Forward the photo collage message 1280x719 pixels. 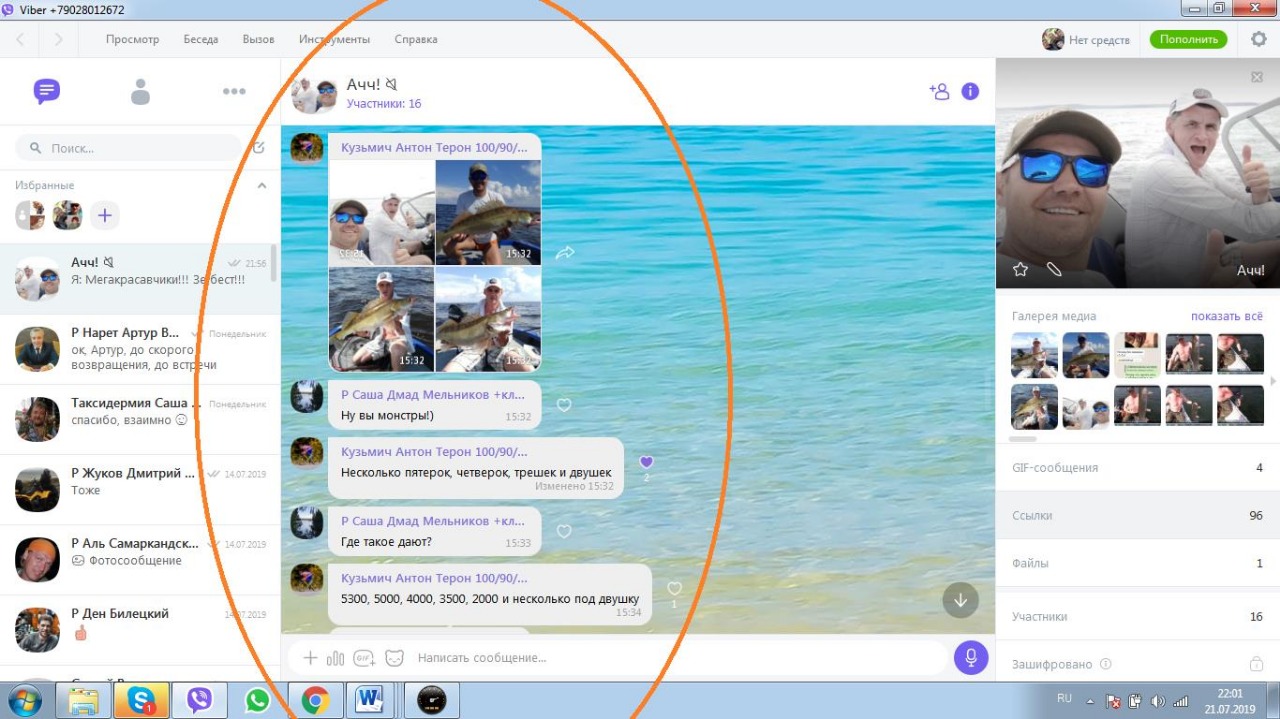[x=565, y=253]
